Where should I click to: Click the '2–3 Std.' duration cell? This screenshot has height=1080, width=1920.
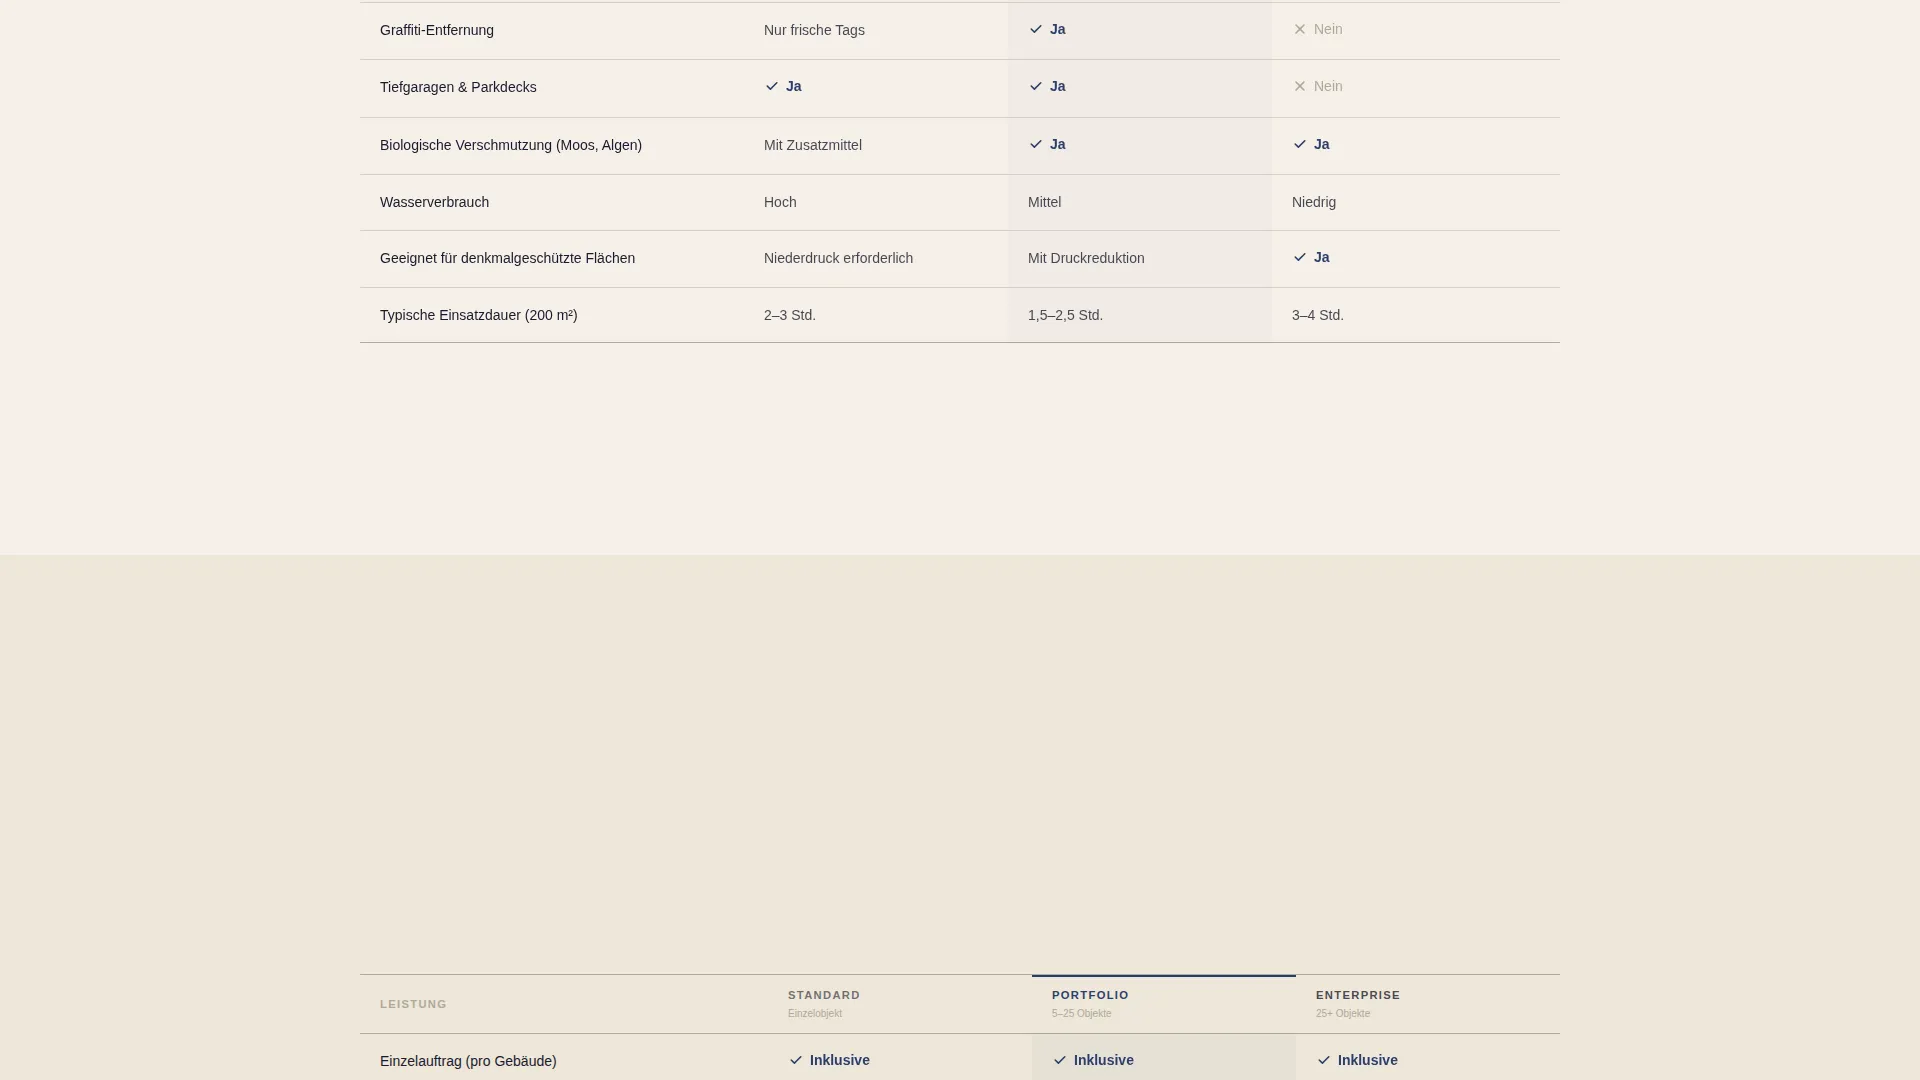tap(790, 315)
